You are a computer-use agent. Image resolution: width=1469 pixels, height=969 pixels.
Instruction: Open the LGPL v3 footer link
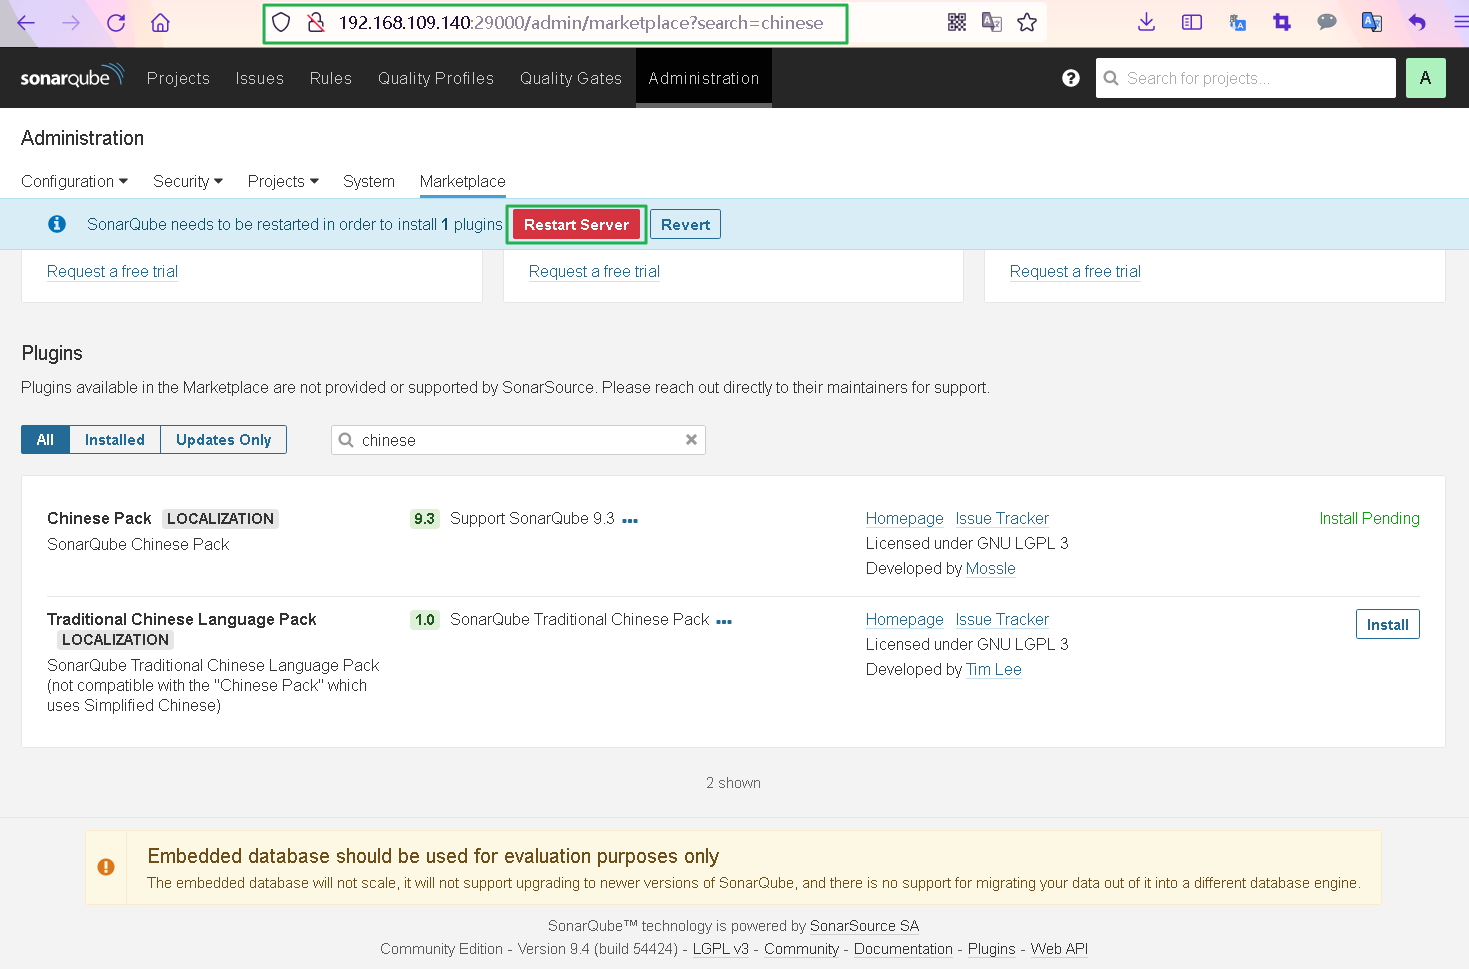point(721,949)
